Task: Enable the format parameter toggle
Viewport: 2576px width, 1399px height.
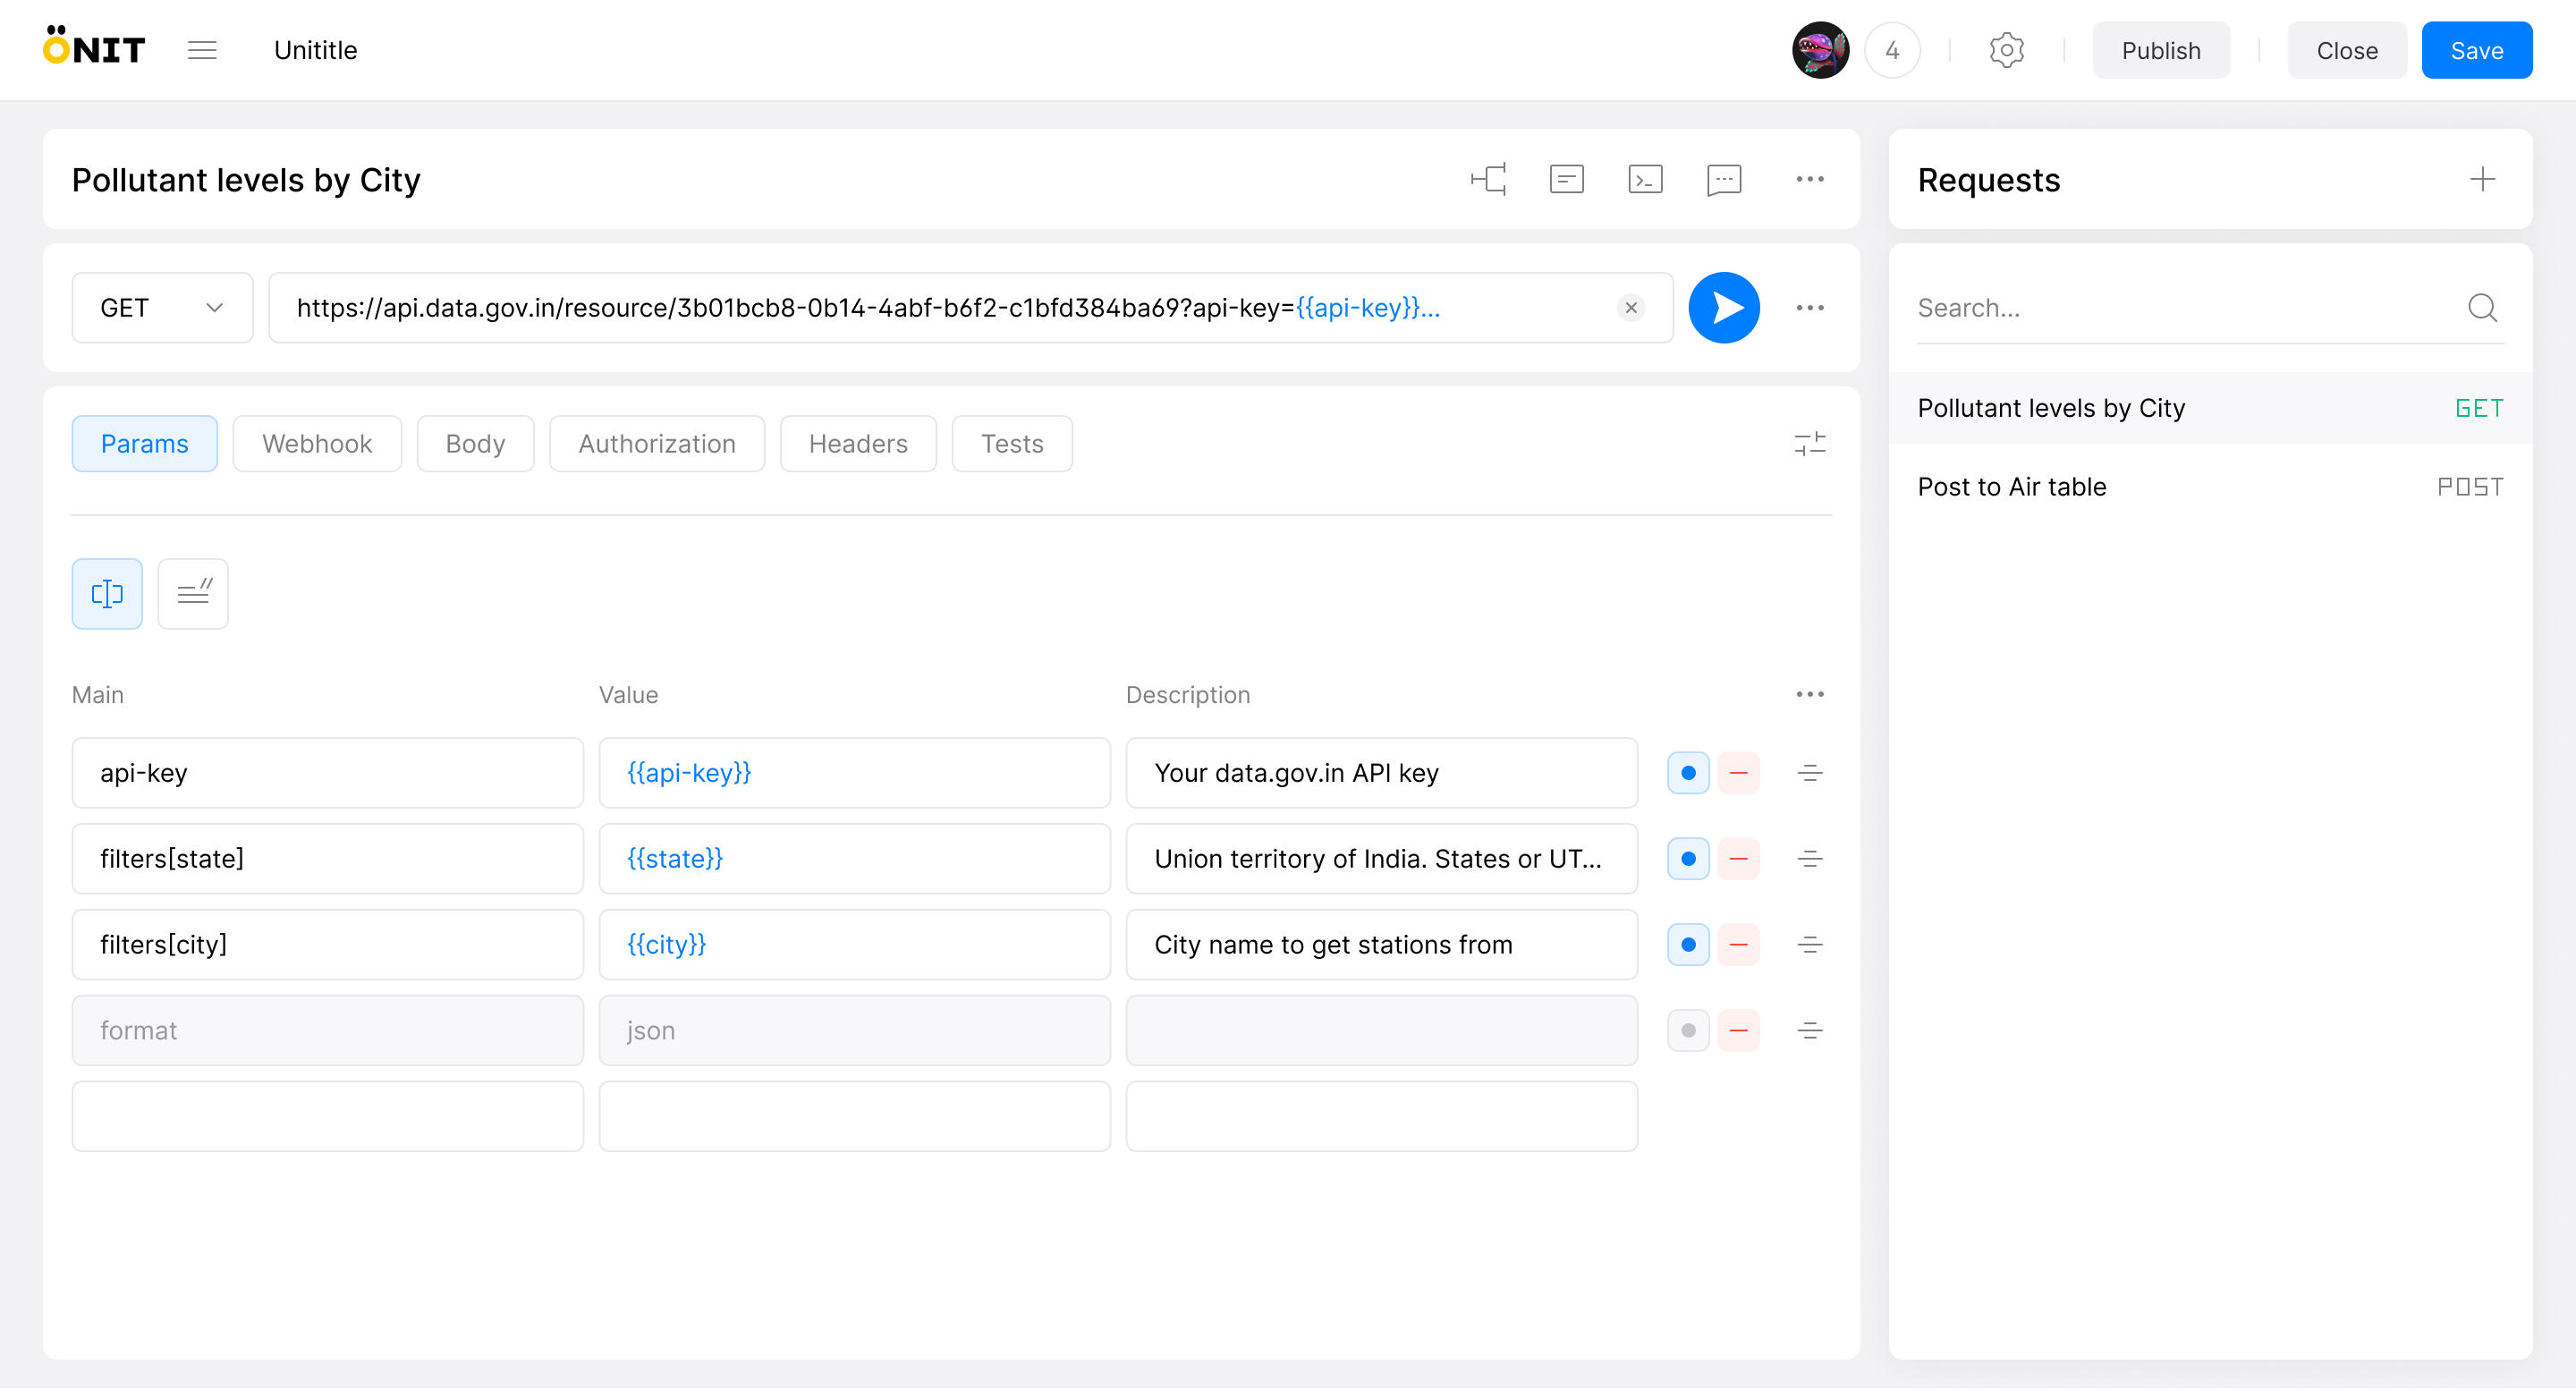Action: pos(1688,1031)
